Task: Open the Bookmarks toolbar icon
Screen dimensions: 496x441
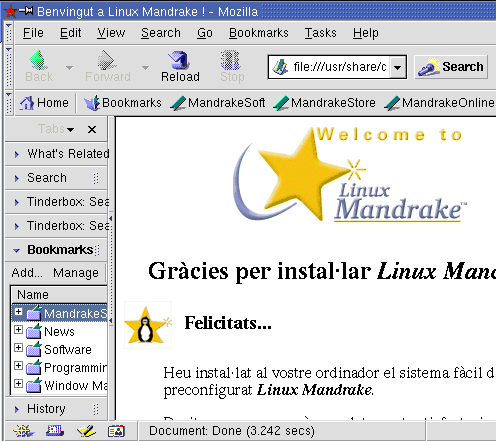Action: point(92,103)
